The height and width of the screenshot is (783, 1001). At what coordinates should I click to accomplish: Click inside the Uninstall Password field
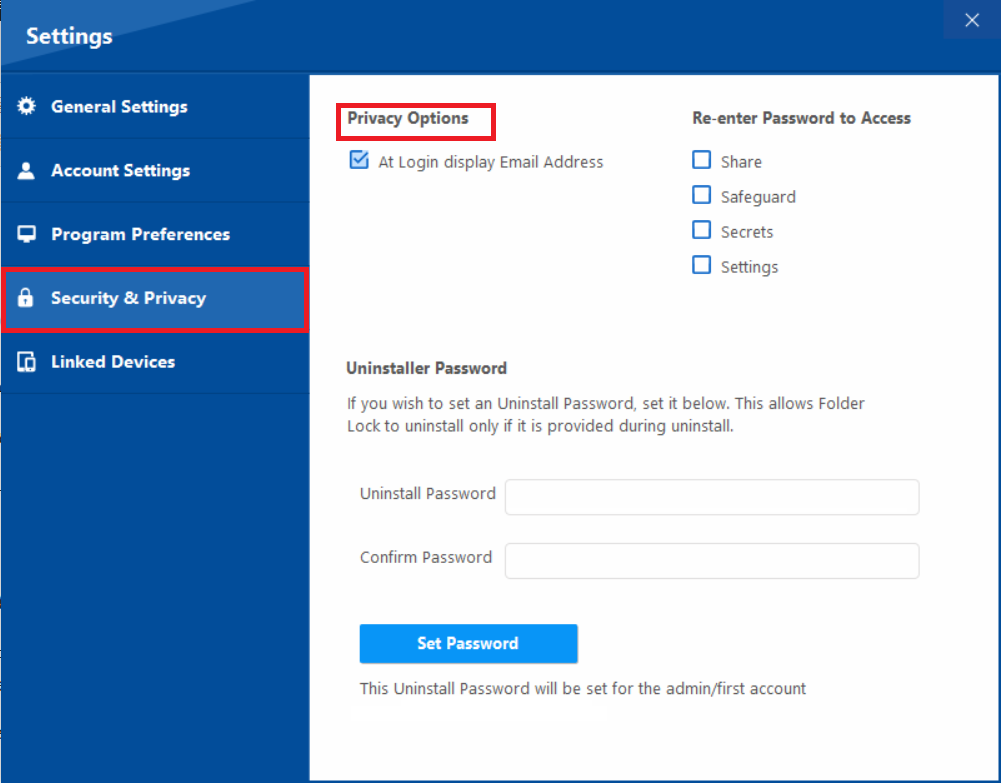pyautogui.click(x=711, y=497)
